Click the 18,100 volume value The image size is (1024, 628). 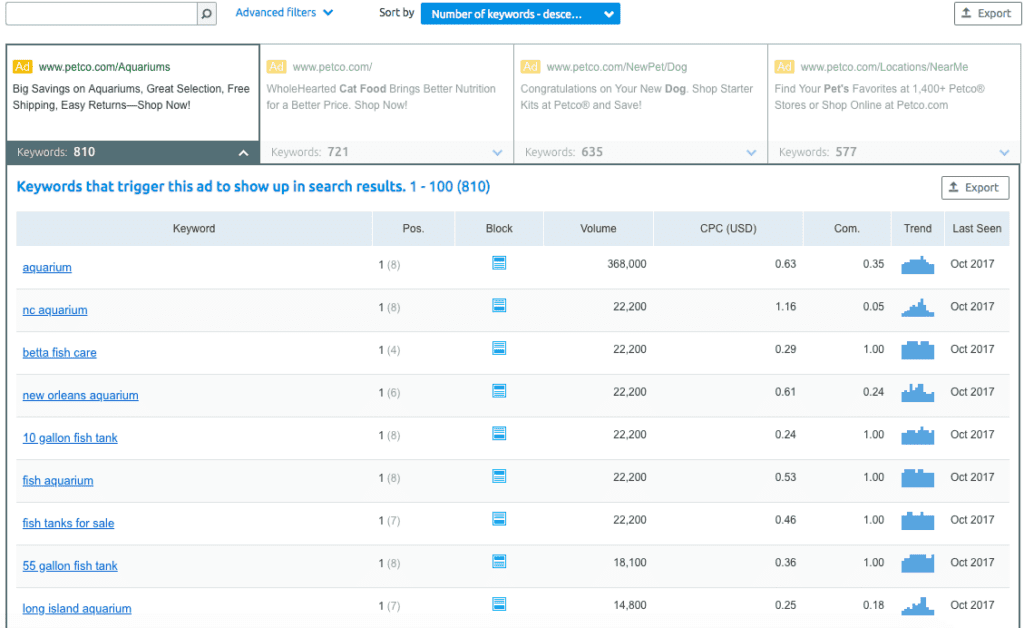(630, 562)
